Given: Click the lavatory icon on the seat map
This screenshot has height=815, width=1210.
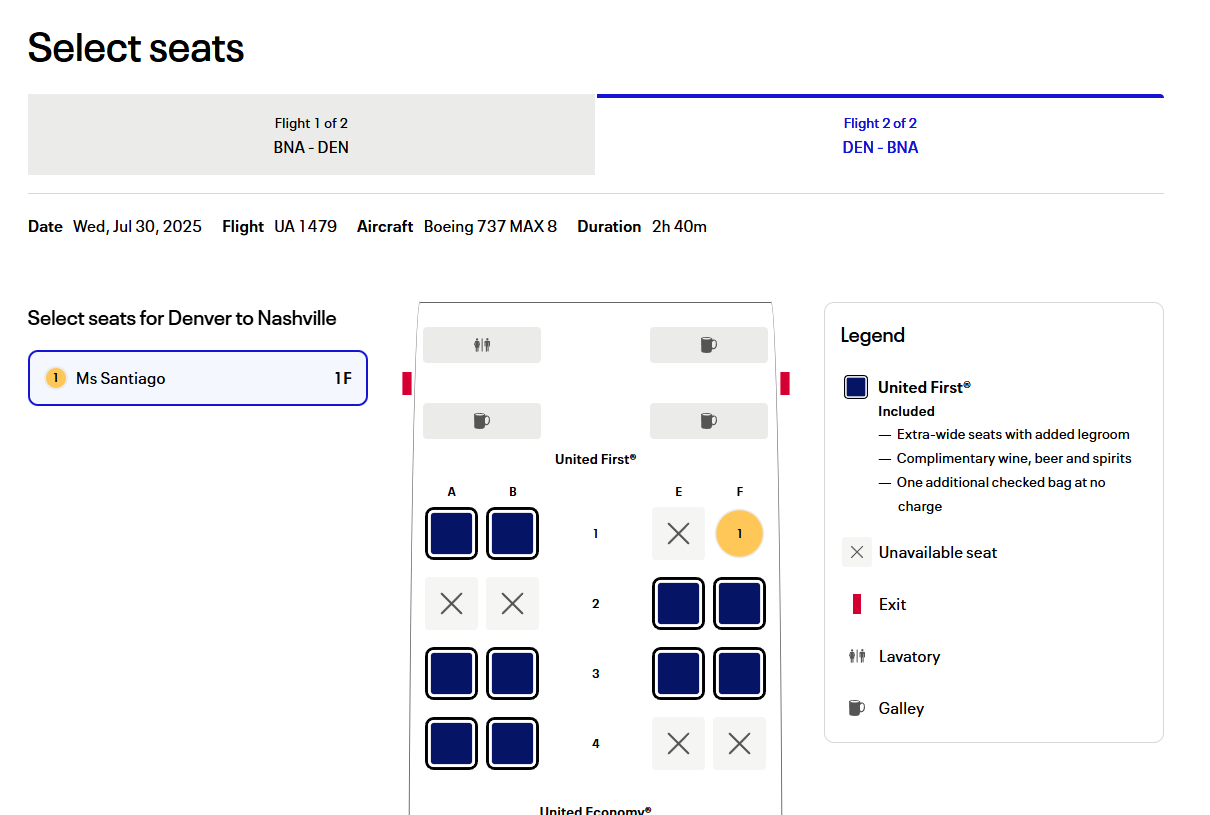Looking at the screenshot, I should click(482, 345).
